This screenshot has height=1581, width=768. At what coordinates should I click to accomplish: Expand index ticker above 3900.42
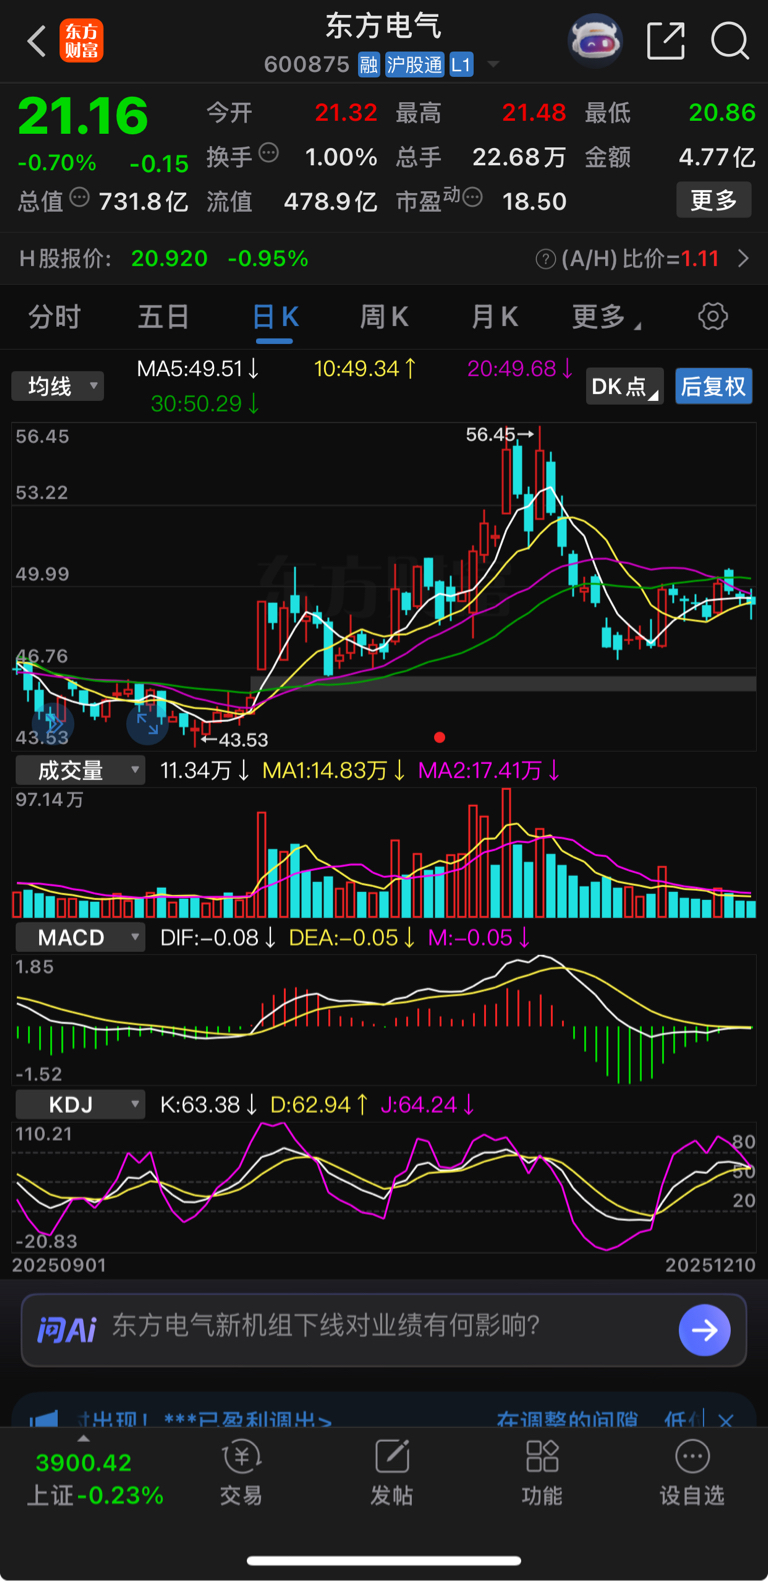point(83,1439)
